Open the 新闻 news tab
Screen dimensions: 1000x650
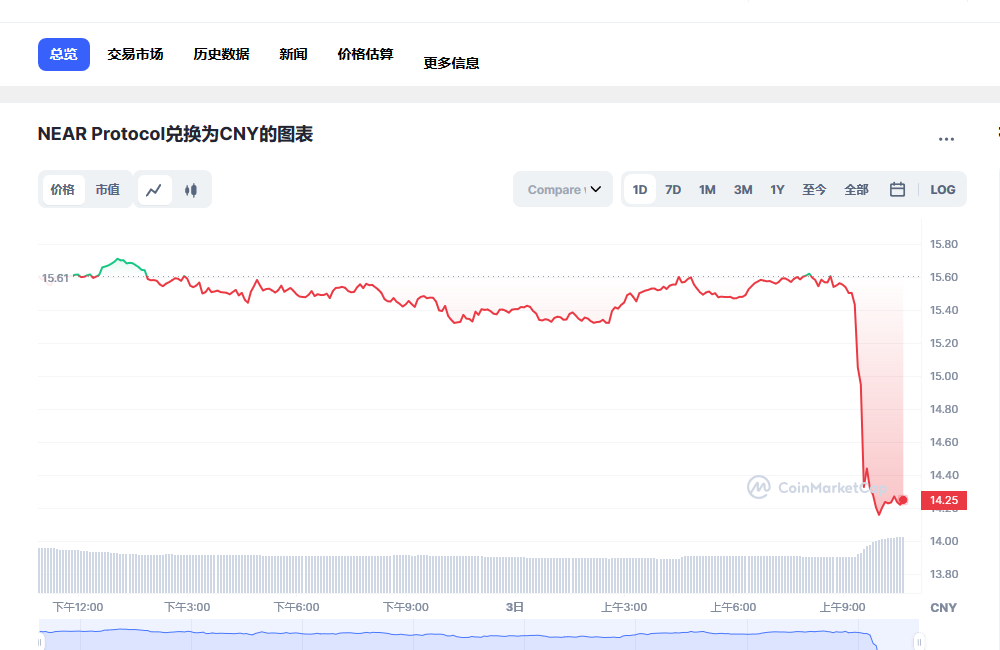[x=293, y=54]
